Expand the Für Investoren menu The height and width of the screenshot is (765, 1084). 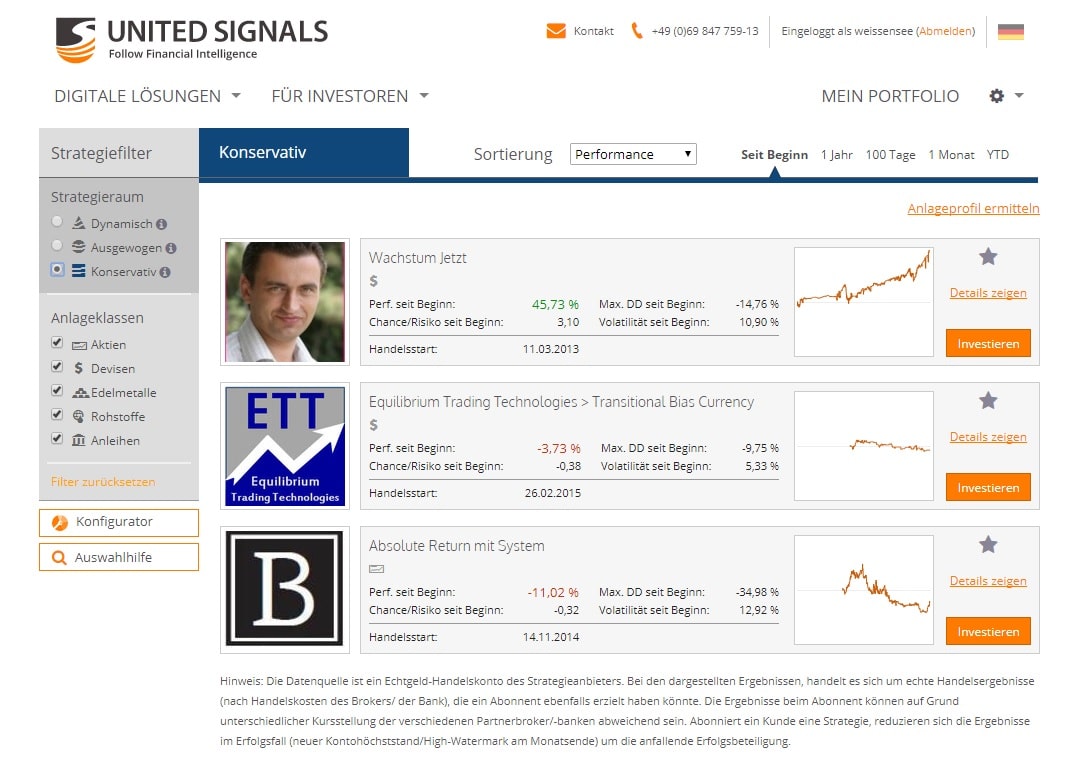pos(350,96)
